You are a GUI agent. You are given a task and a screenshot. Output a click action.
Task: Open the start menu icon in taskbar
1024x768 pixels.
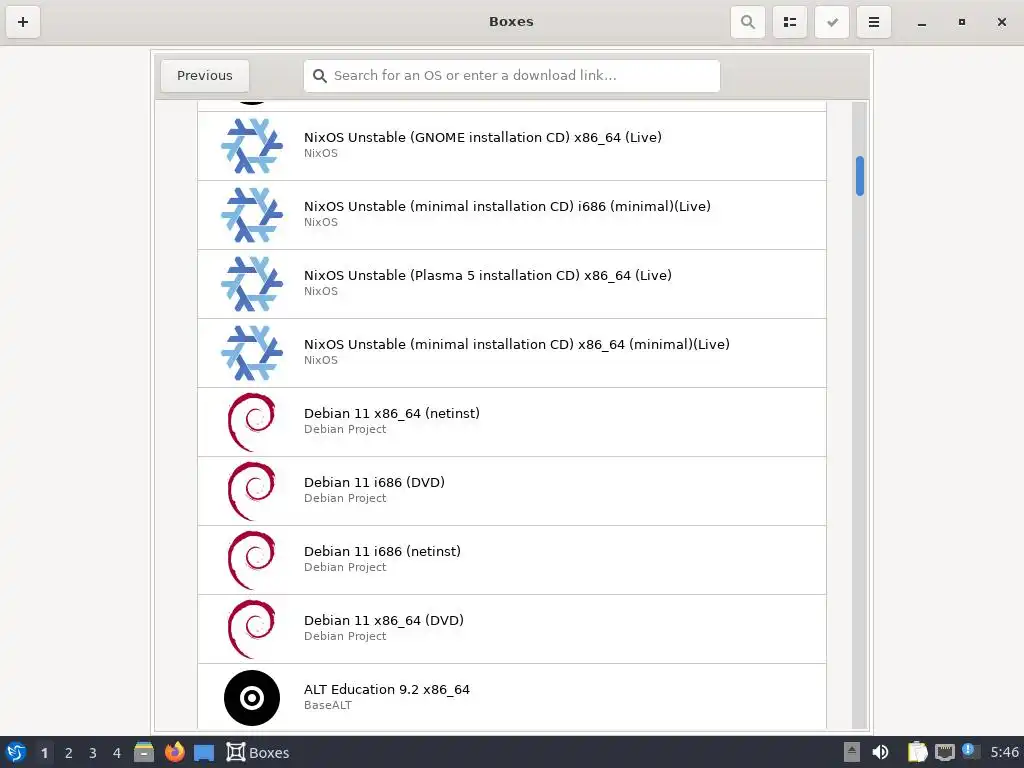click(x=16, y=752)
